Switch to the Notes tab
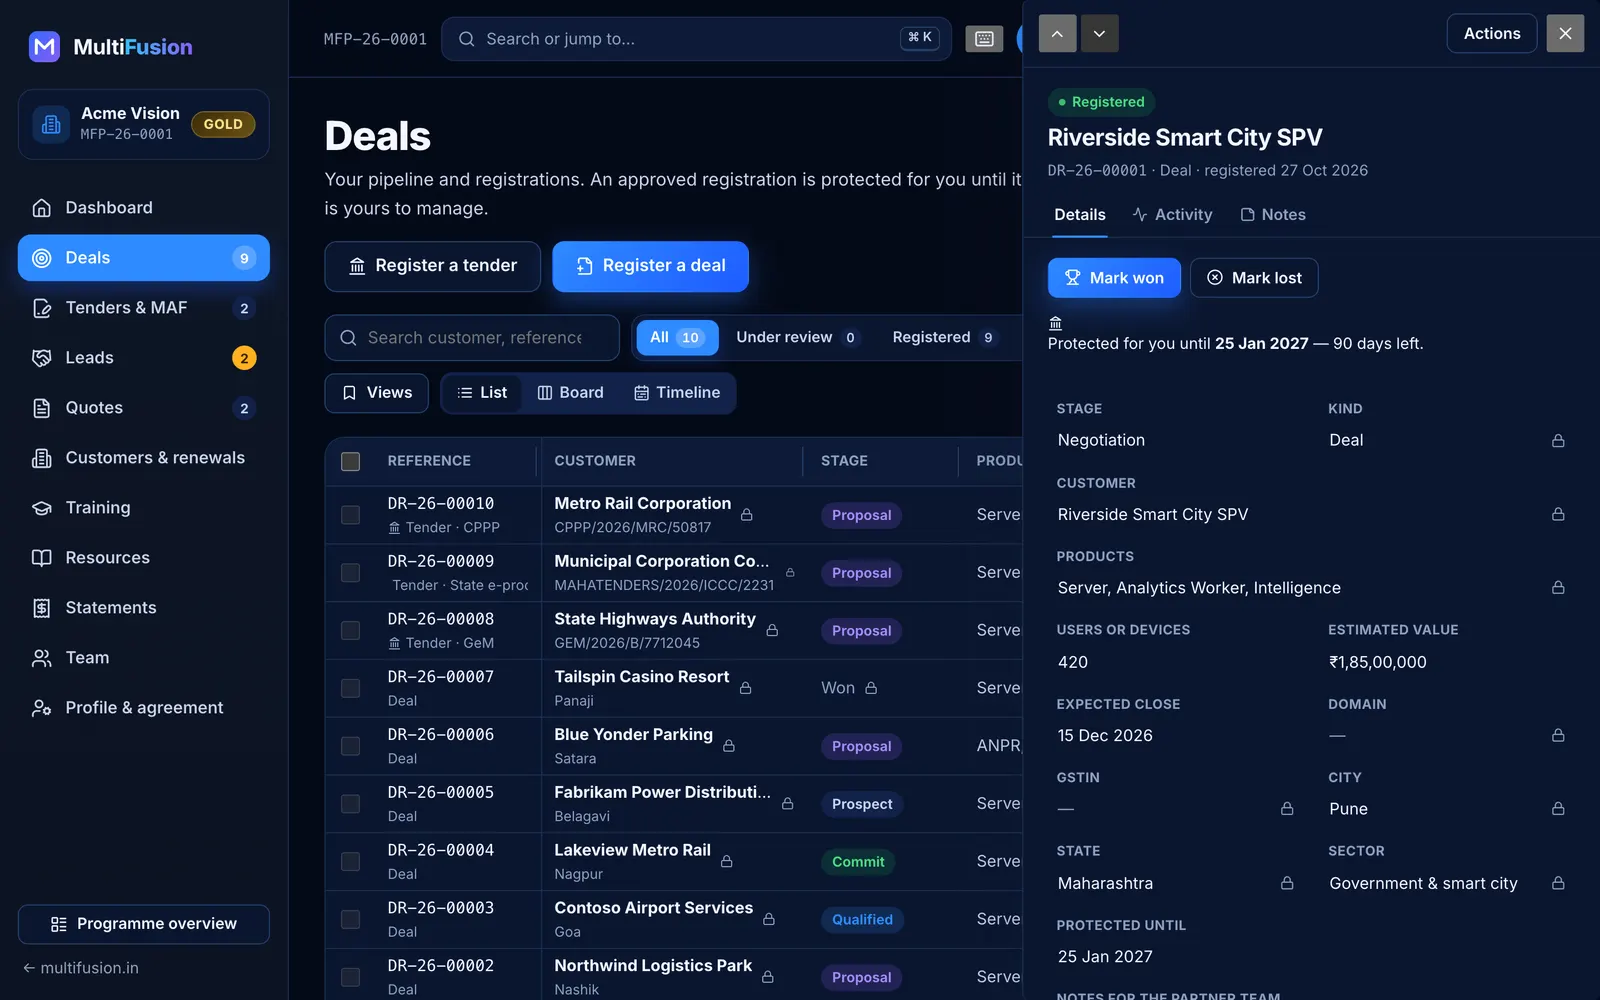Screen dimensions: 1600x1000 coord(1273,215)
